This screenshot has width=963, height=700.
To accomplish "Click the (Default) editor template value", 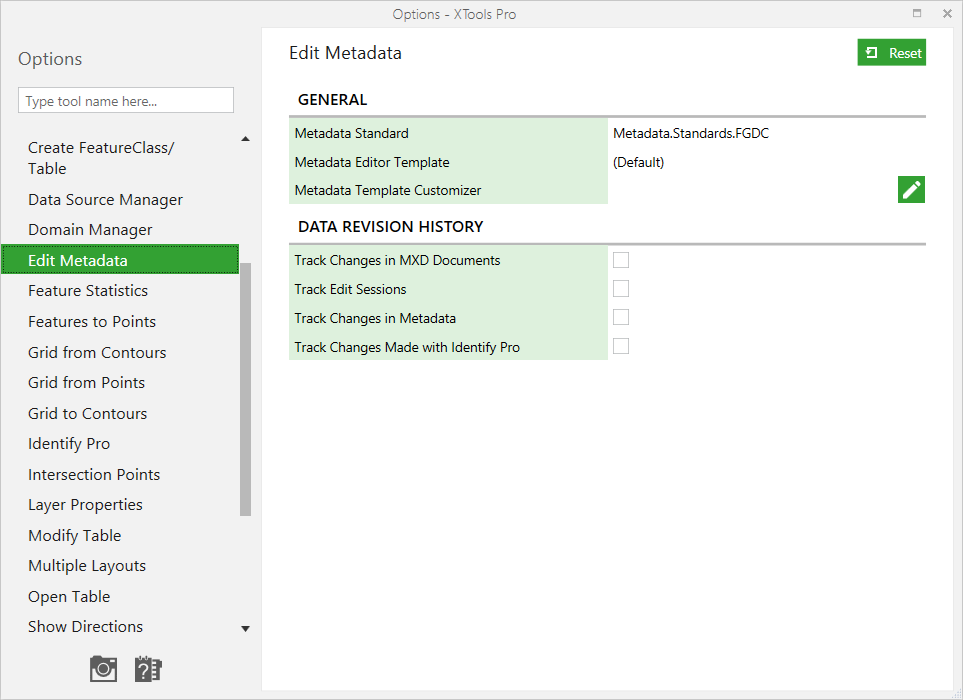I will [x=638, y=162].
